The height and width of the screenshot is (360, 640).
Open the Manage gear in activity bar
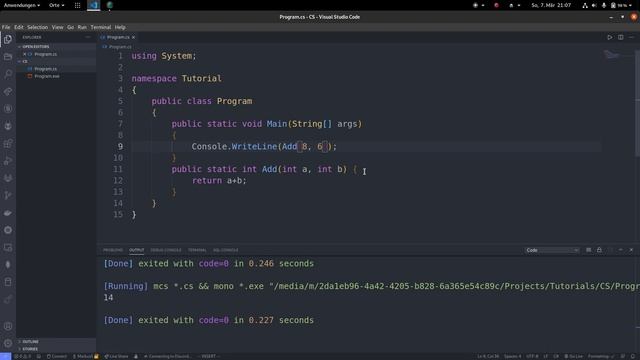pyautogui.click(x=8, y=343)
